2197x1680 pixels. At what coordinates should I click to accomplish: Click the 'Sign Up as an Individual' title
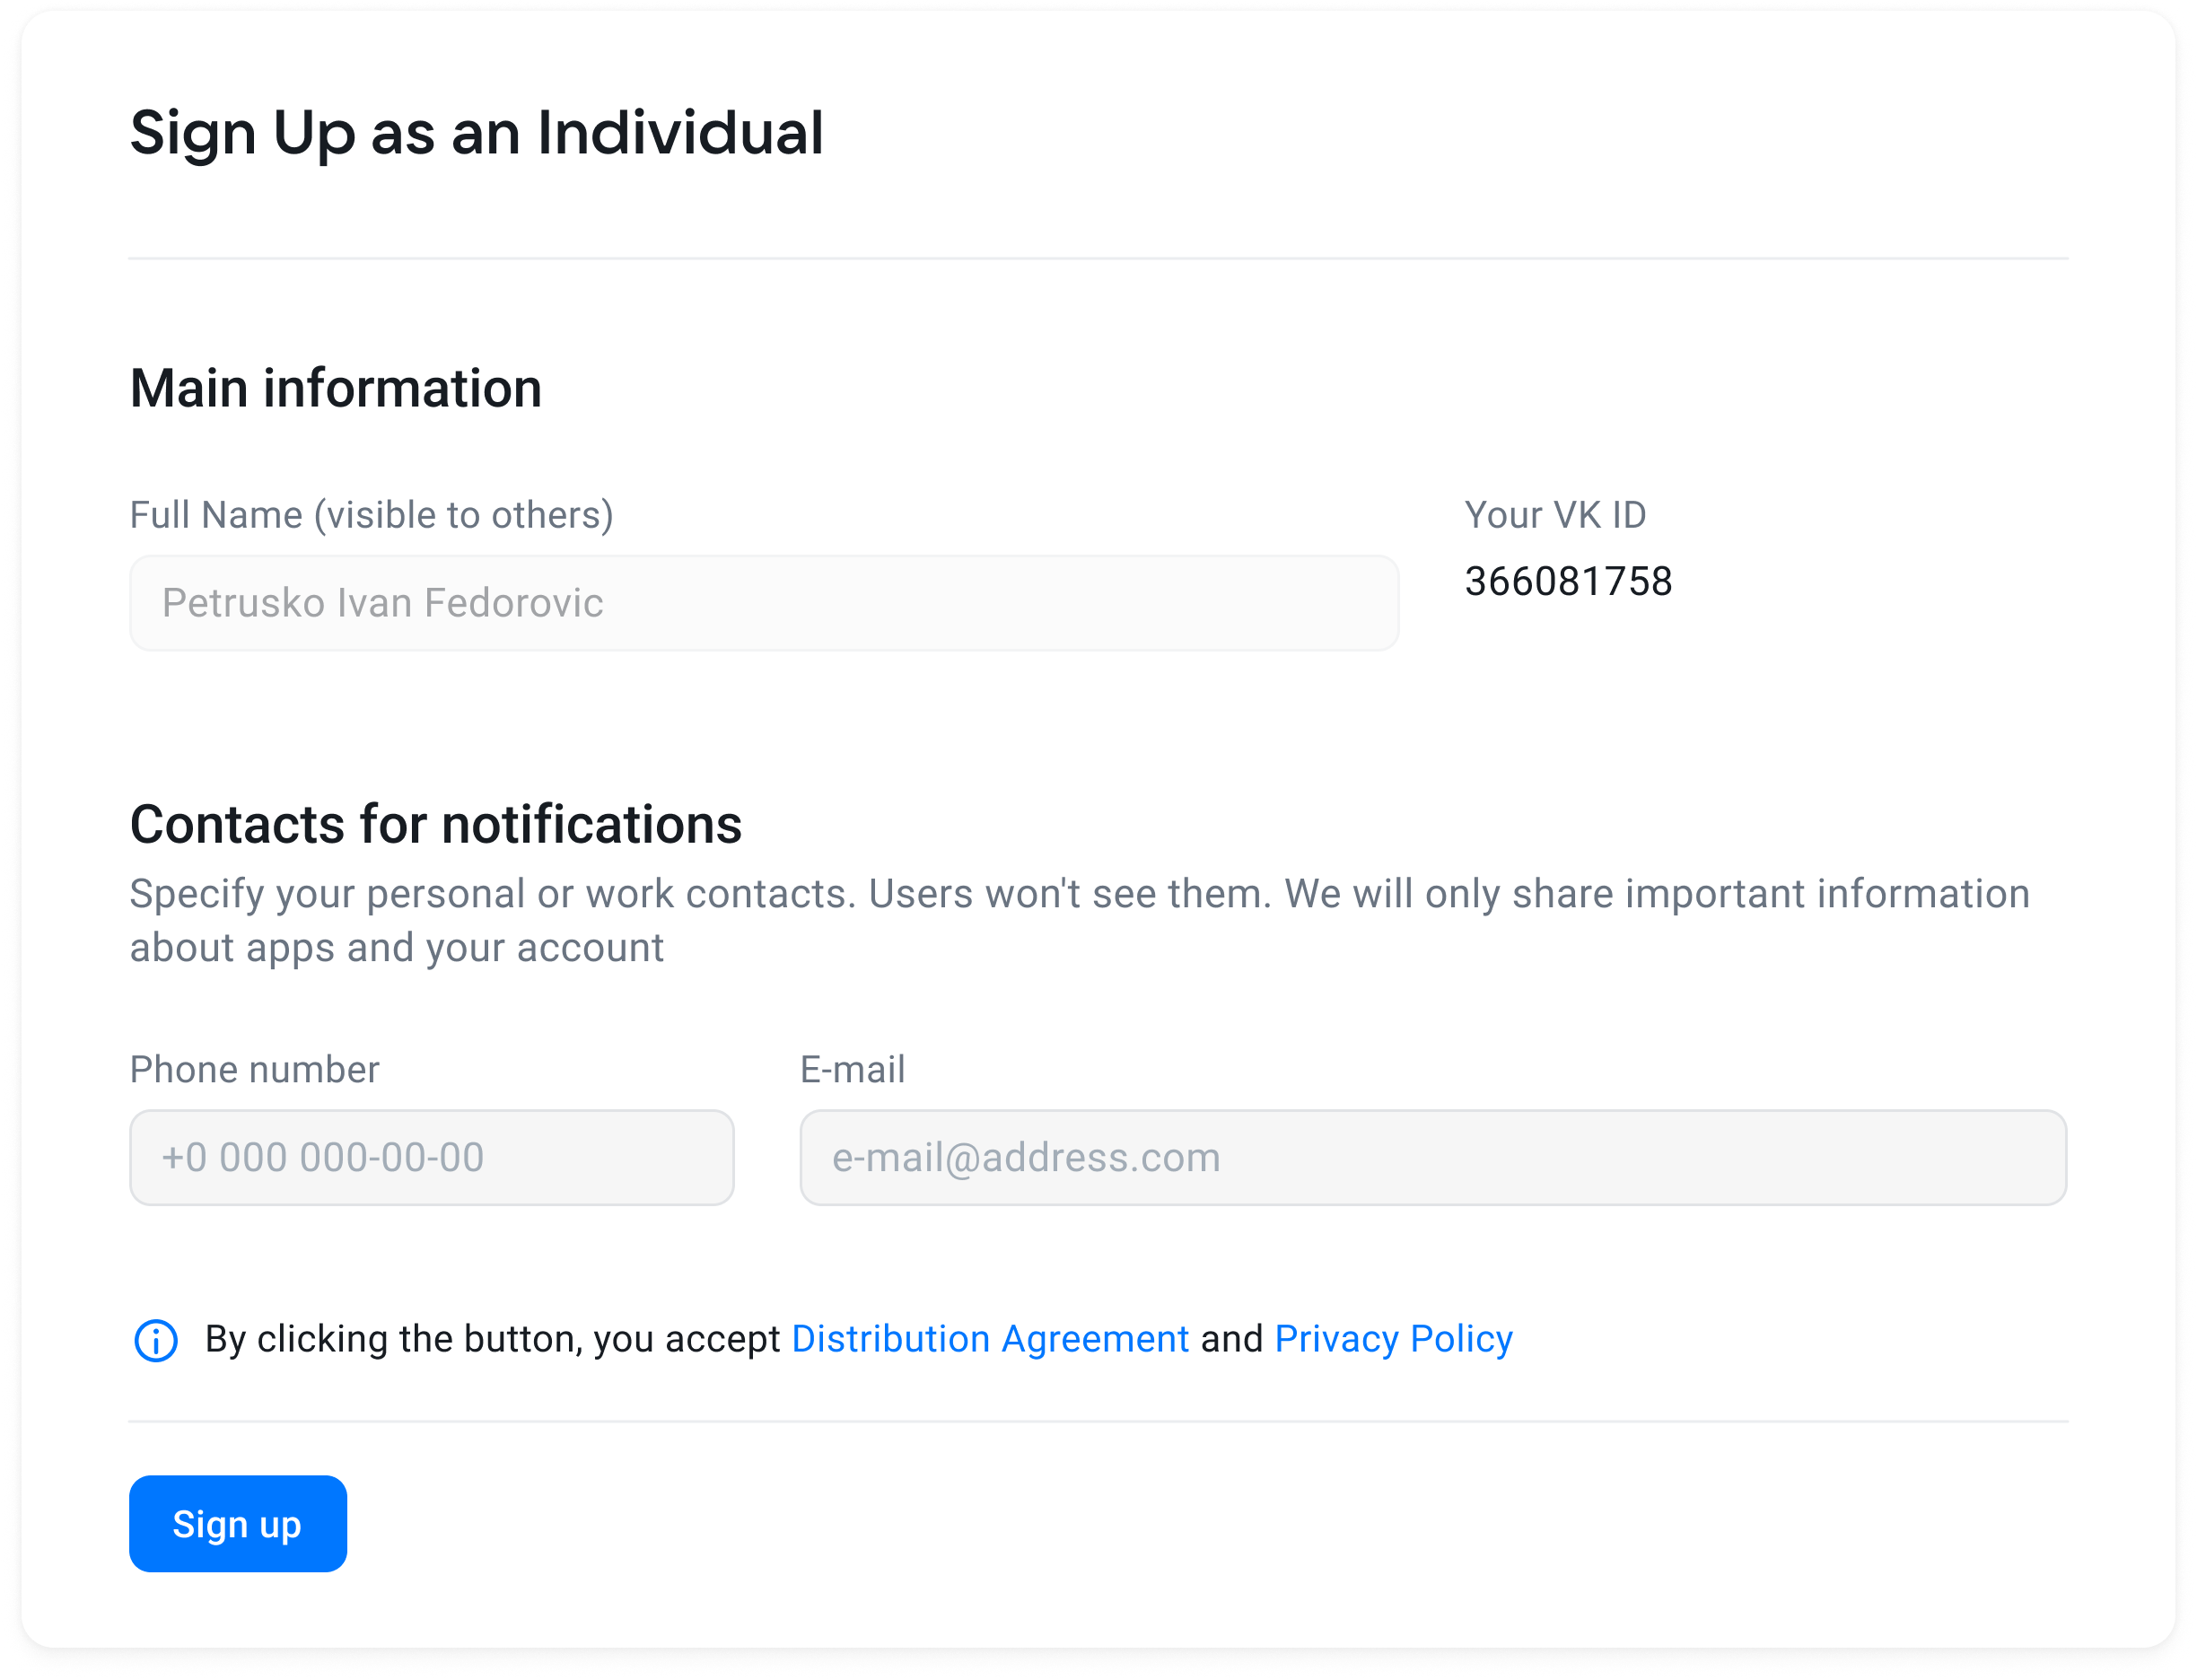[477, 134]
